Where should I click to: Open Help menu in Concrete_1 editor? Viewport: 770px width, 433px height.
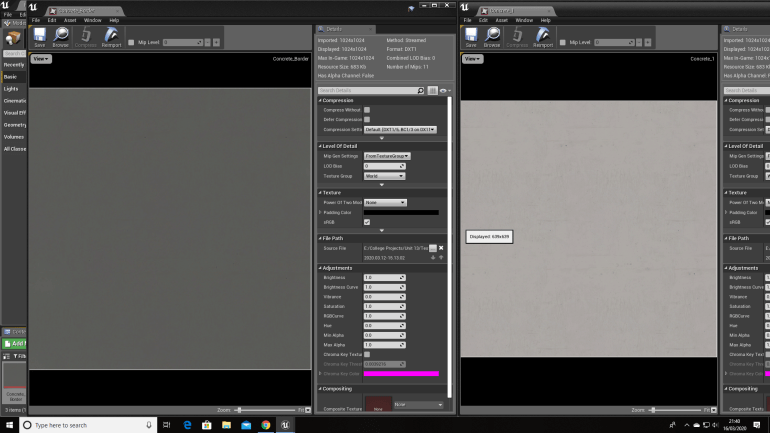click(546, 20)
